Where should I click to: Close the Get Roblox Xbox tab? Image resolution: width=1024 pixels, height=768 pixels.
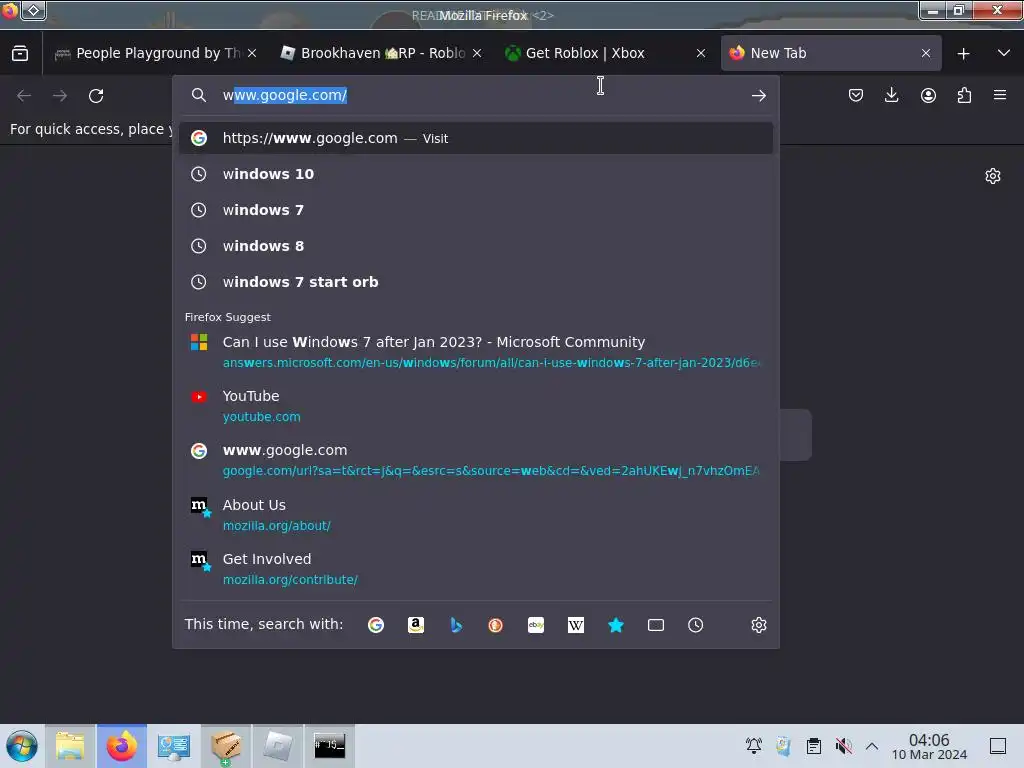(701, 53)
